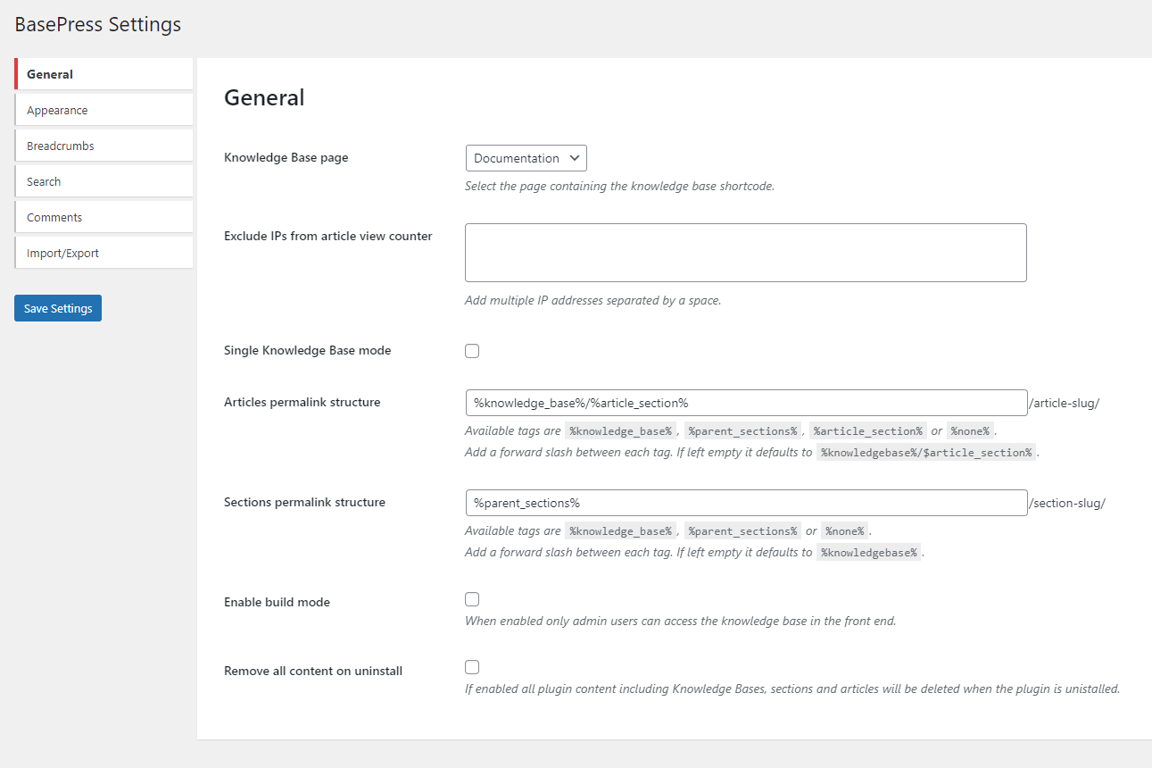
Task: Enable build mode for admin-only access
Action: click(x=471, y=599)
